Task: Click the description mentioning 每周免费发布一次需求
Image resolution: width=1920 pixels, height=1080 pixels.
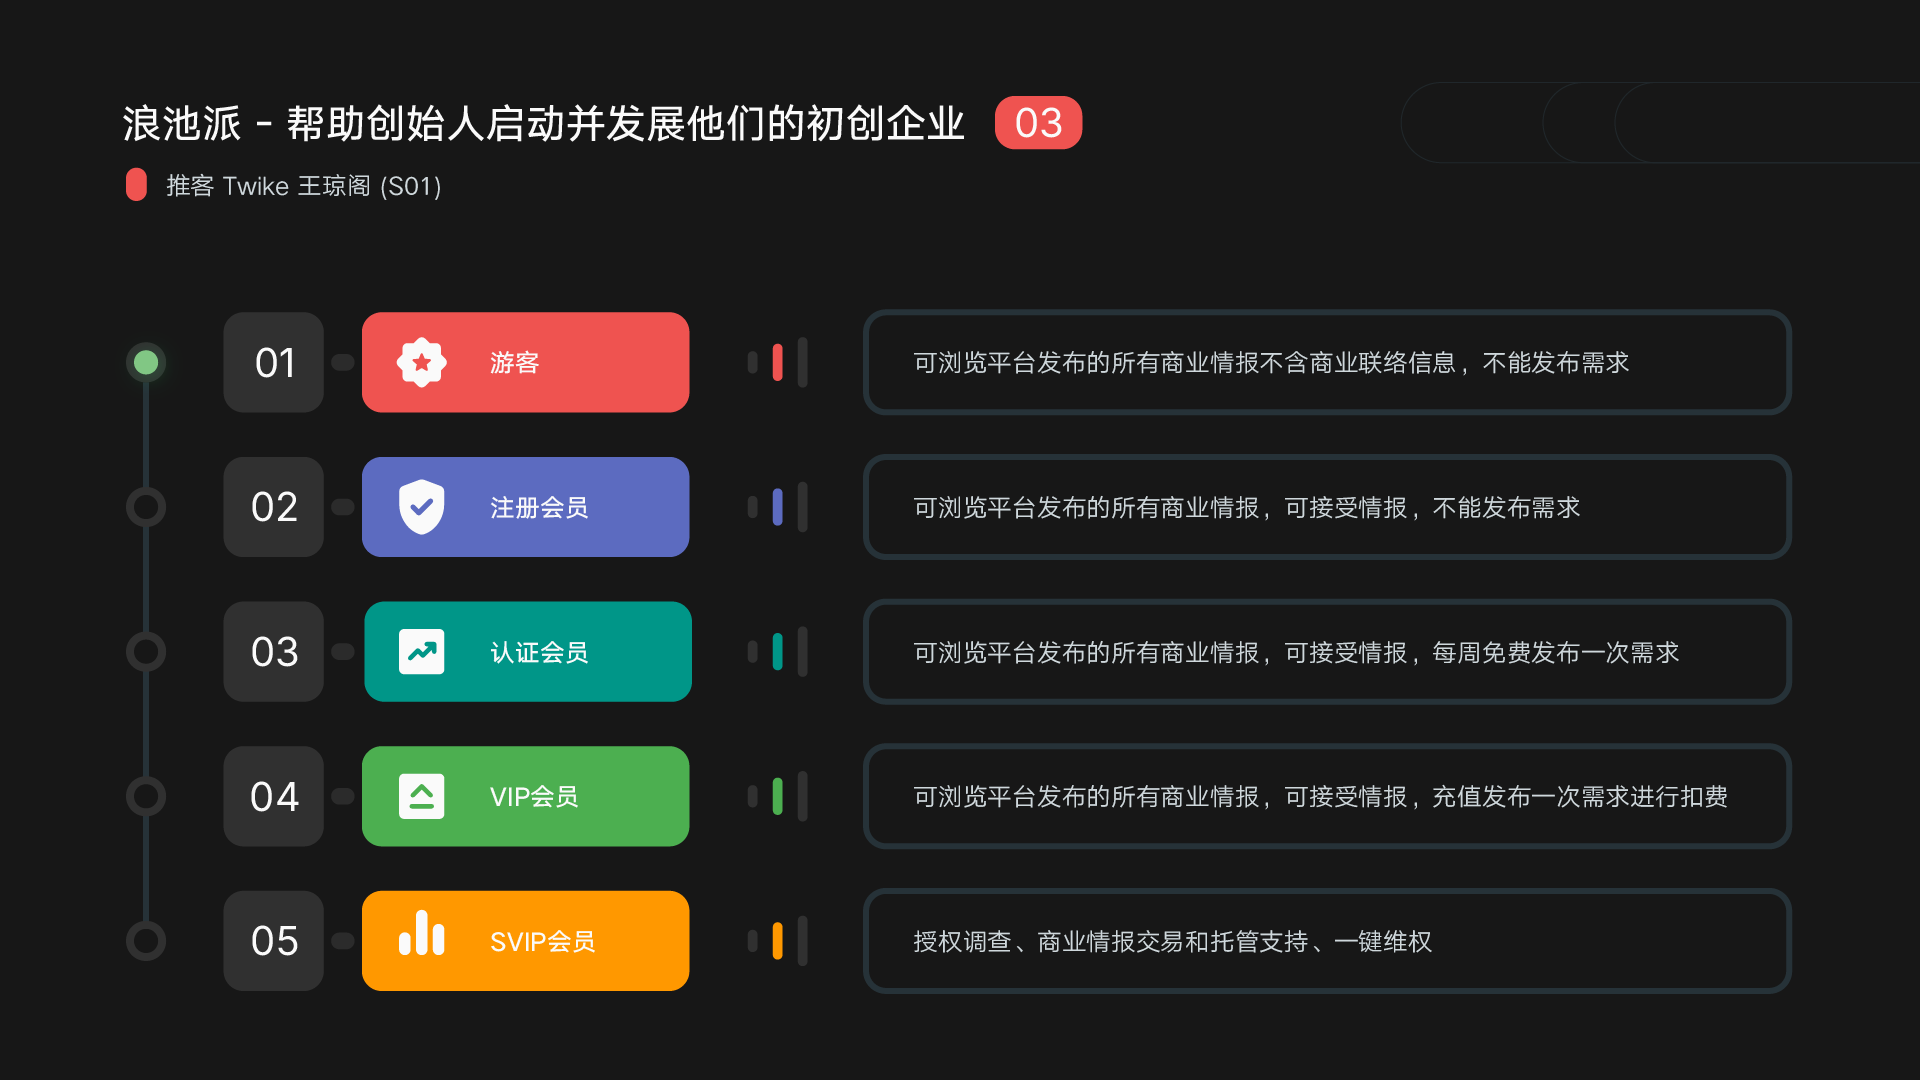Action: tap(1326, 652)
